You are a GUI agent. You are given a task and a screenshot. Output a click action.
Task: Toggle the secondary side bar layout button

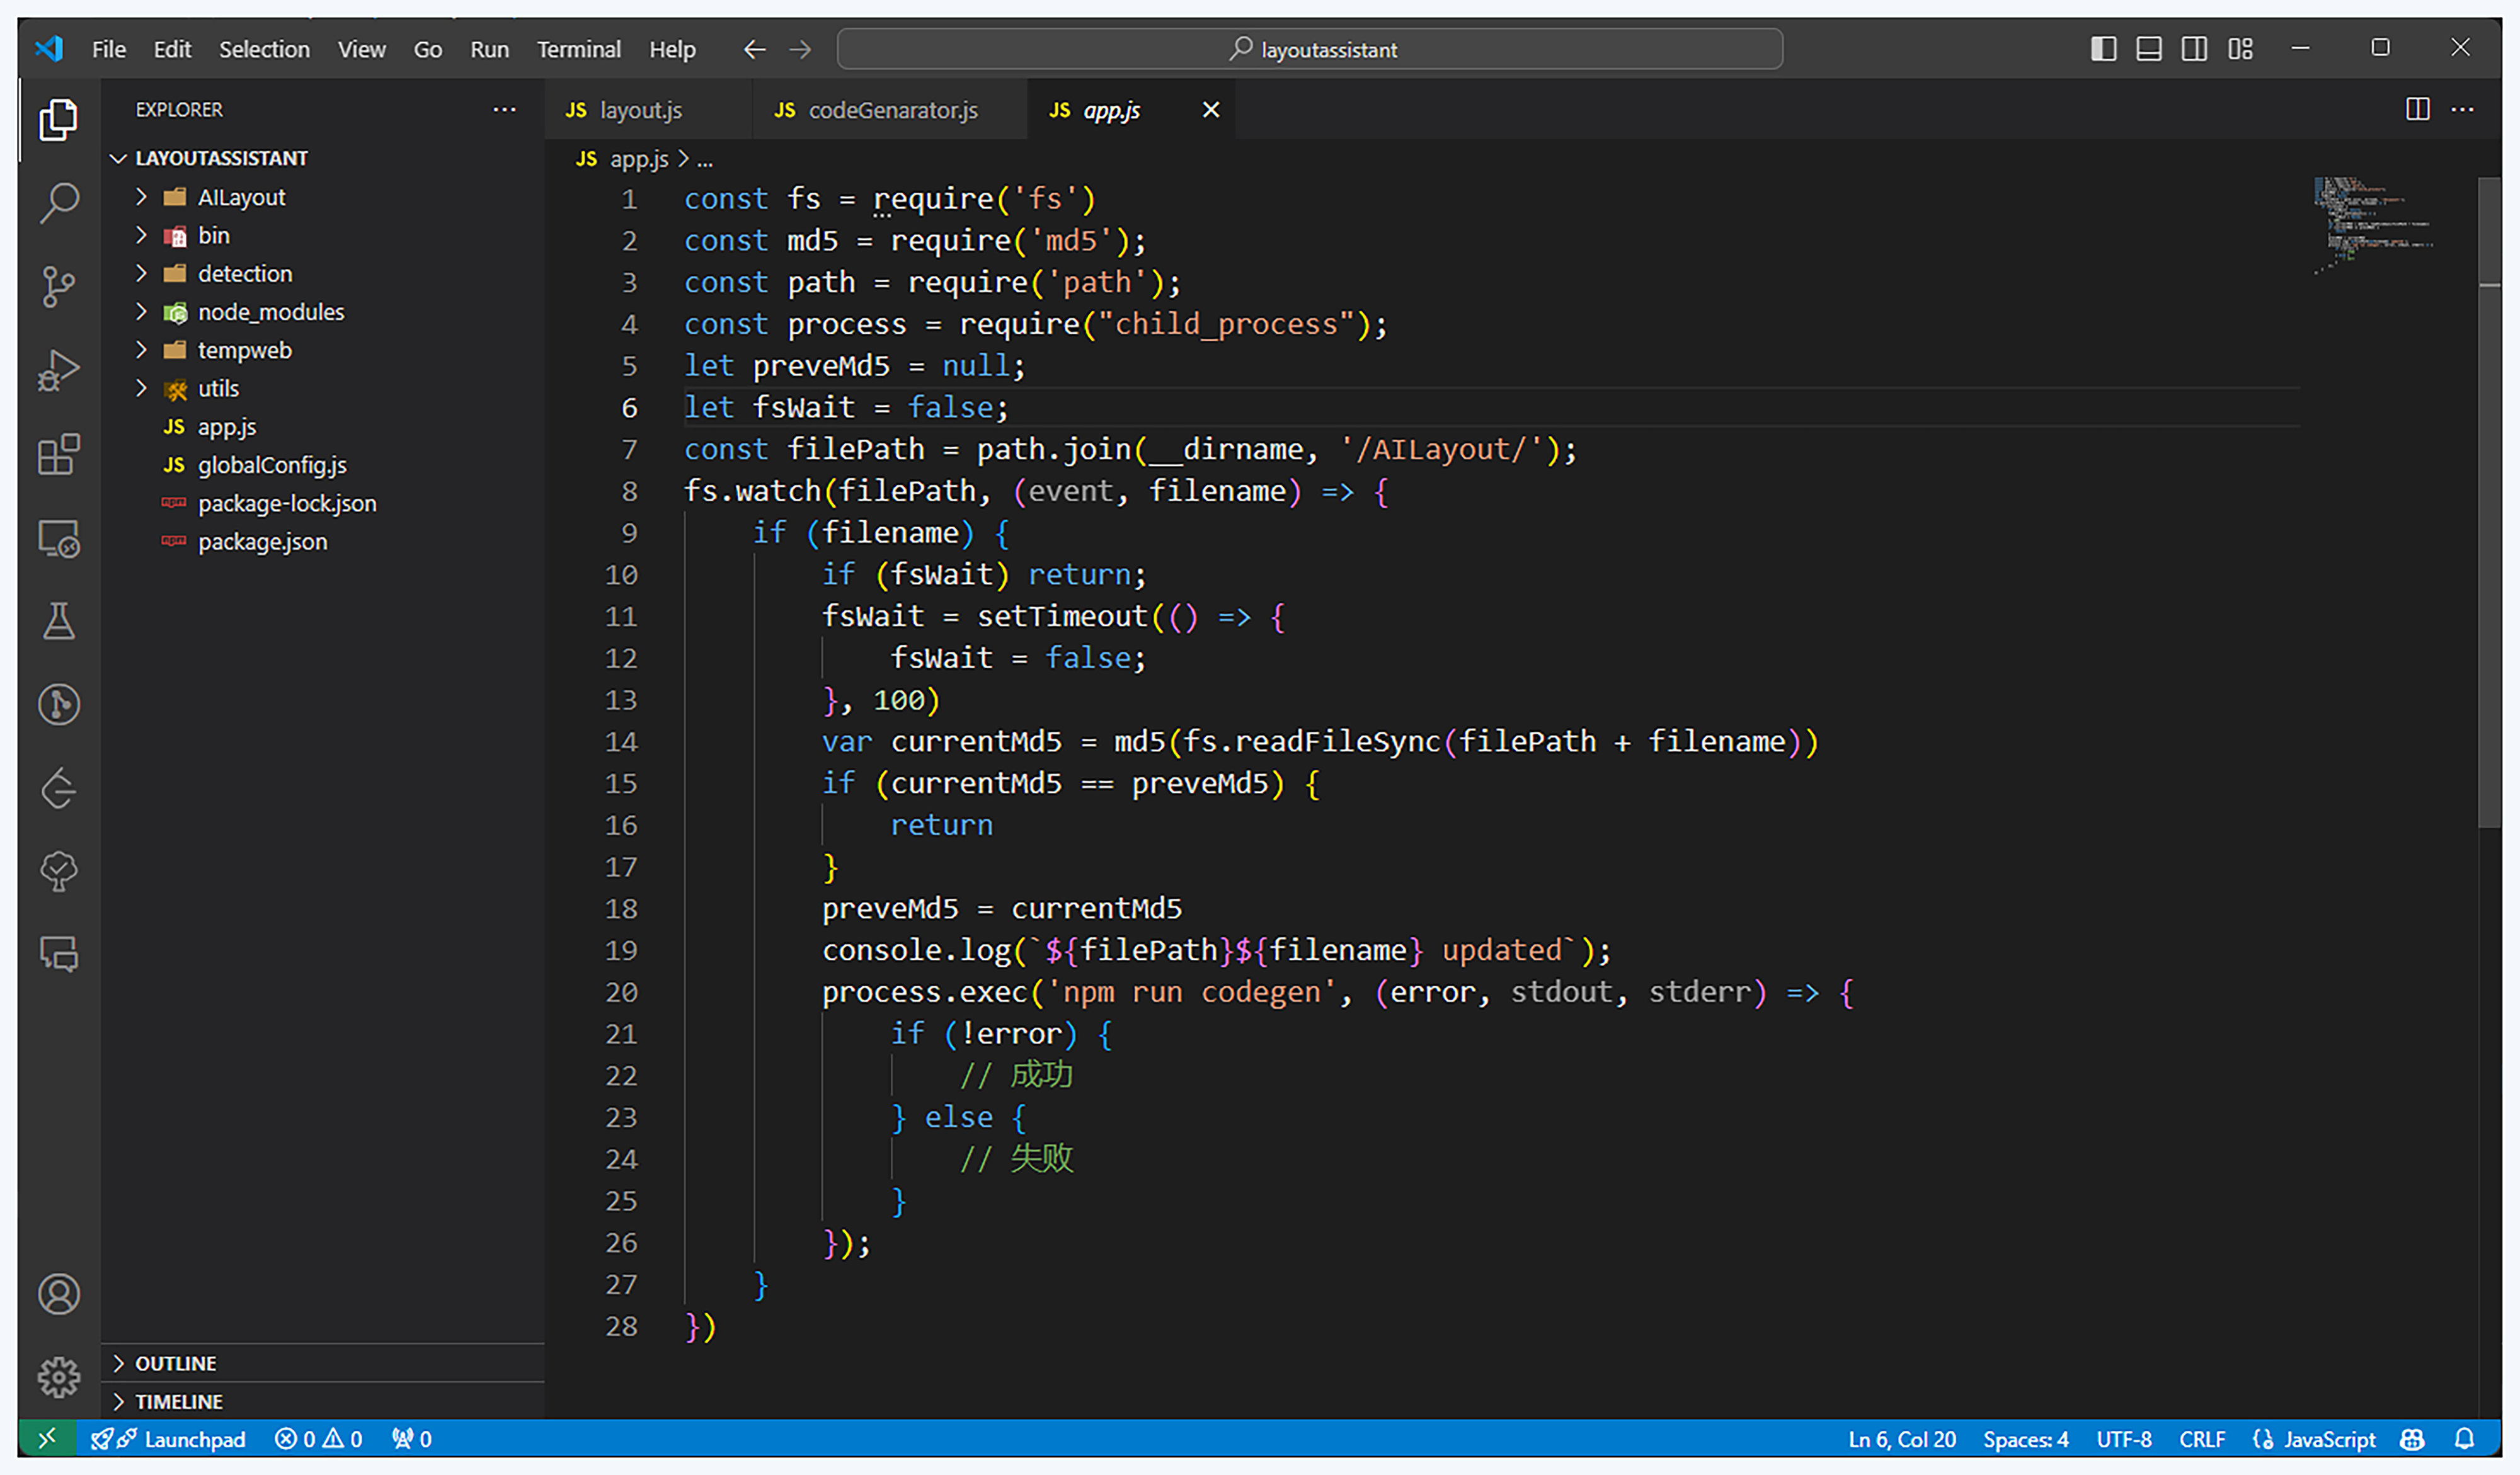tap(2194, 49)
